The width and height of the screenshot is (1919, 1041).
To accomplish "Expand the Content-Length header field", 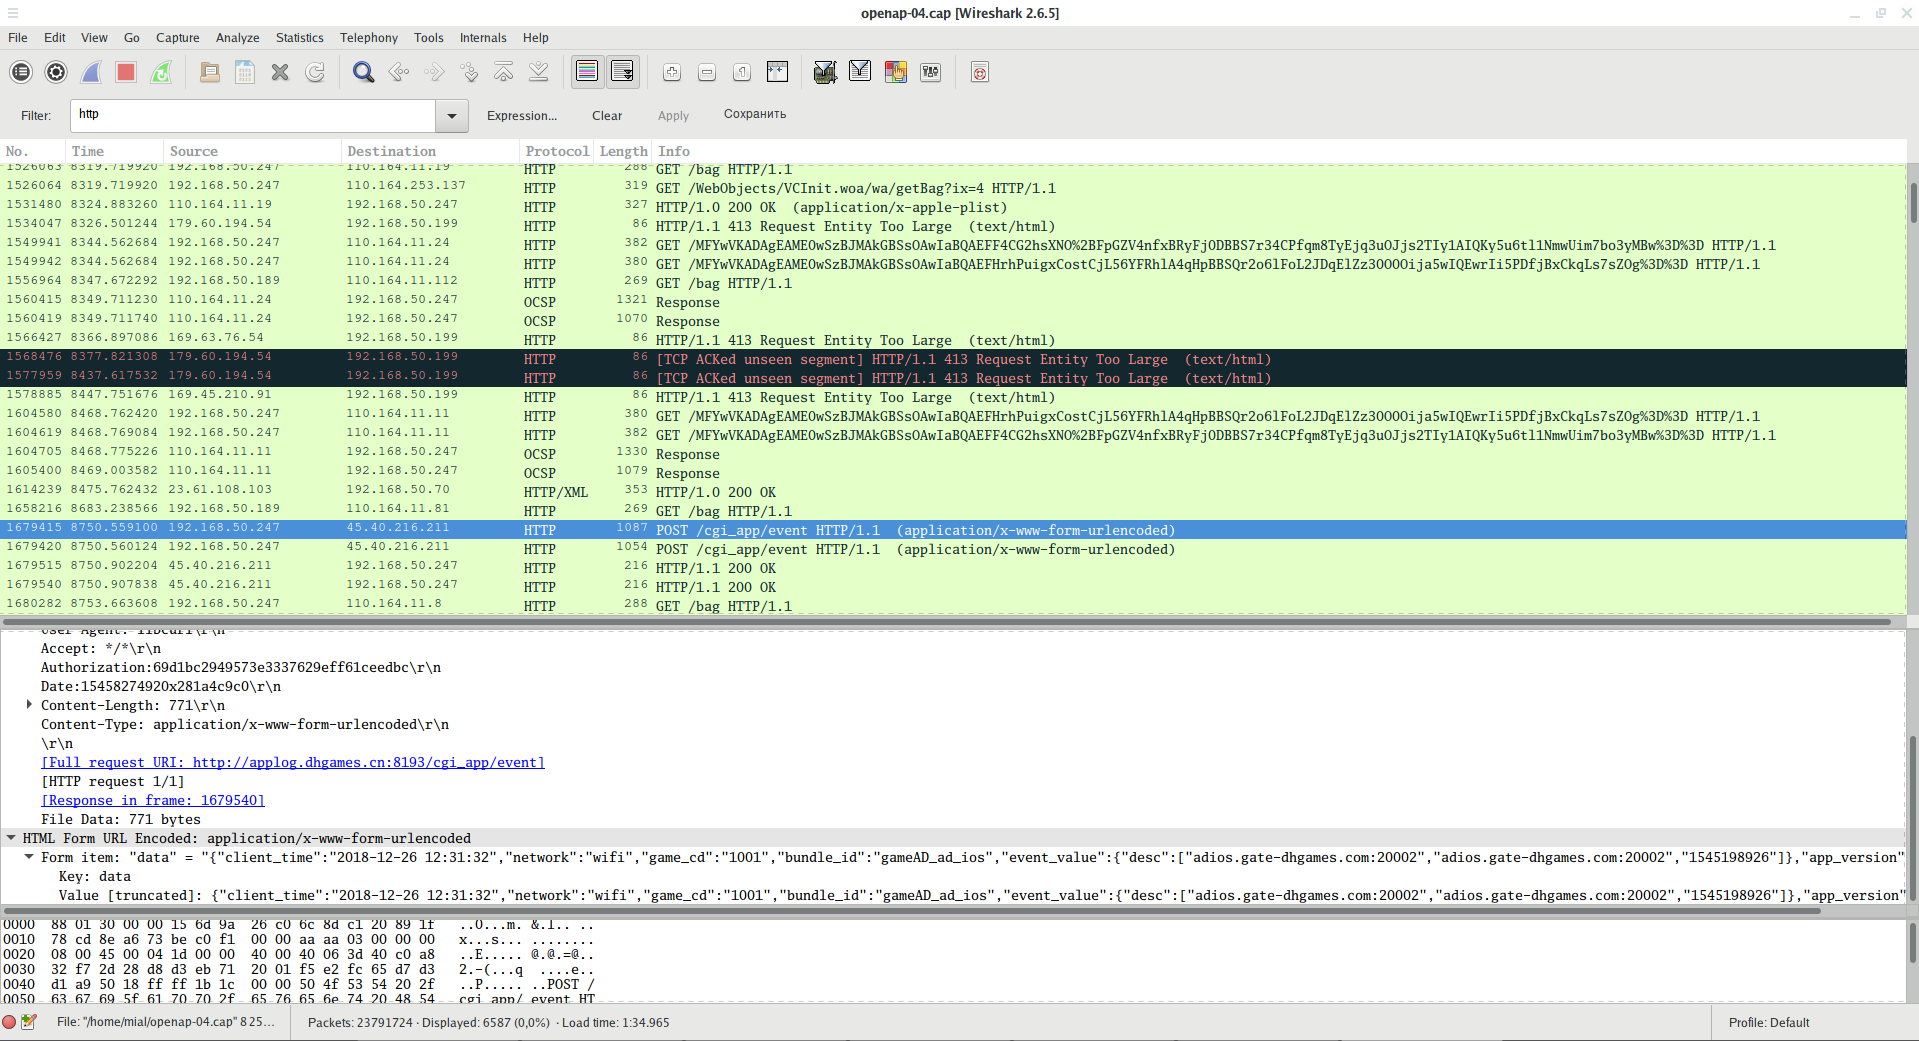I will pos(29,705).
